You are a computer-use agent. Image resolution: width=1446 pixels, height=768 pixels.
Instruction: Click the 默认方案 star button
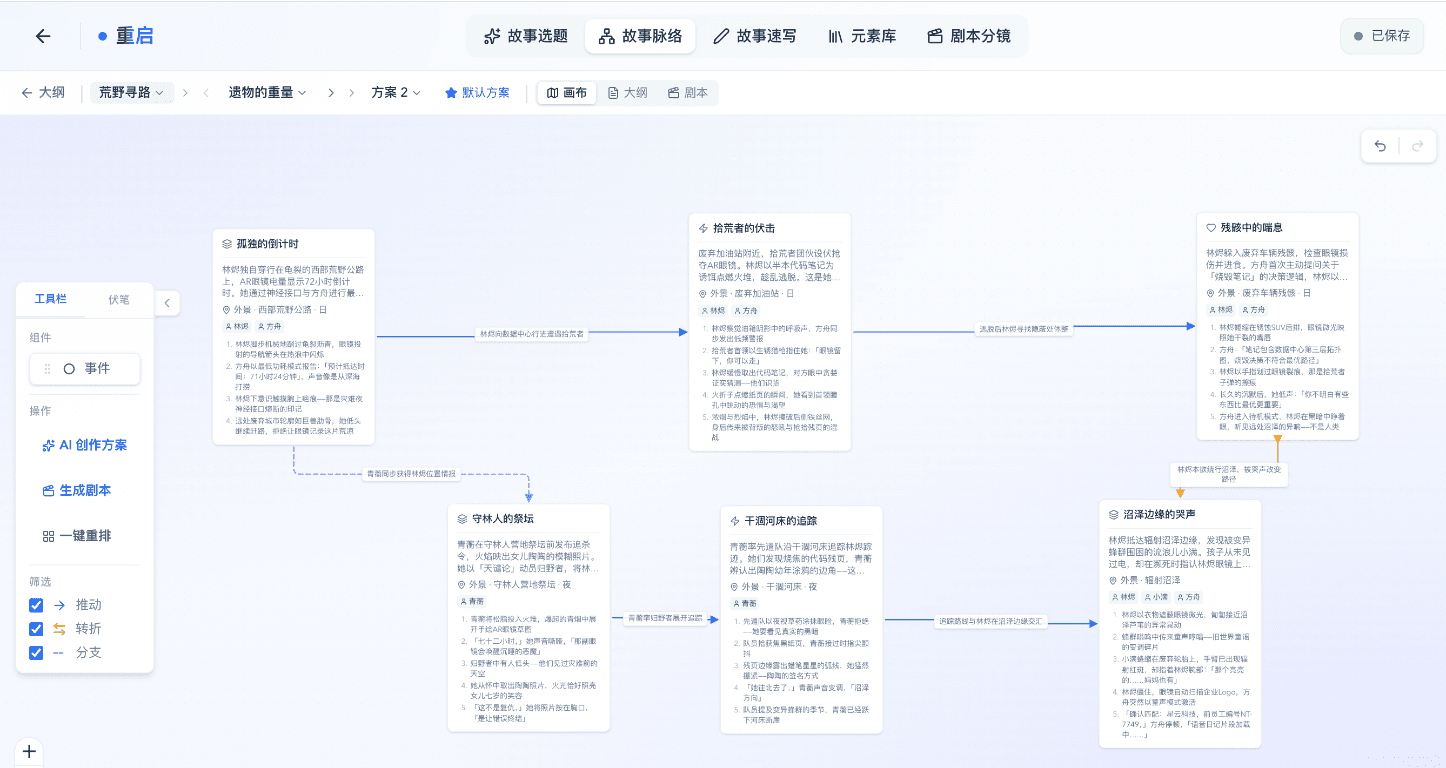[477, 93]
